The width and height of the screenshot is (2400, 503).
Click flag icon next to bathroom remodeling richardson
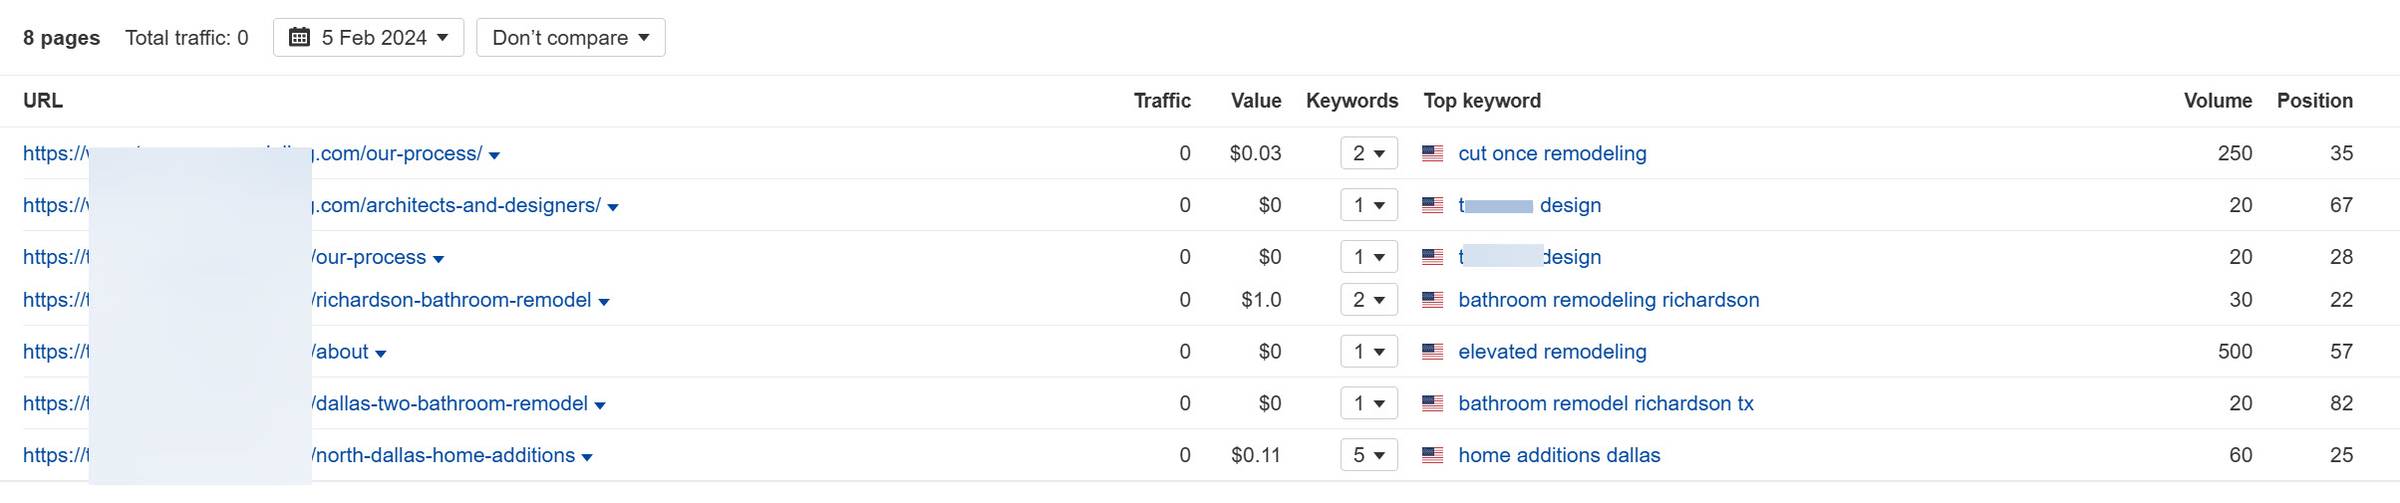(1432, 300)
